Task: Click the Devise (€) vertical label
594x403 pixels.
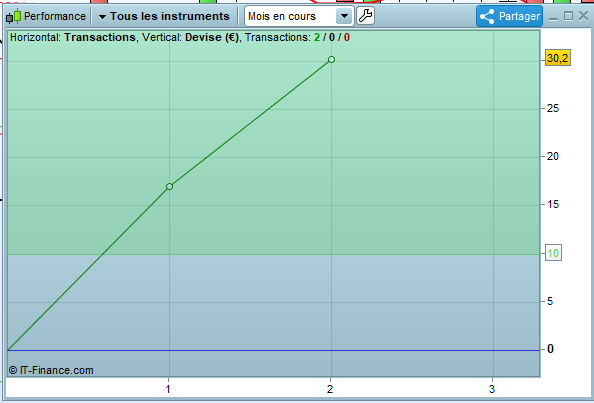Action: point(212,37)
